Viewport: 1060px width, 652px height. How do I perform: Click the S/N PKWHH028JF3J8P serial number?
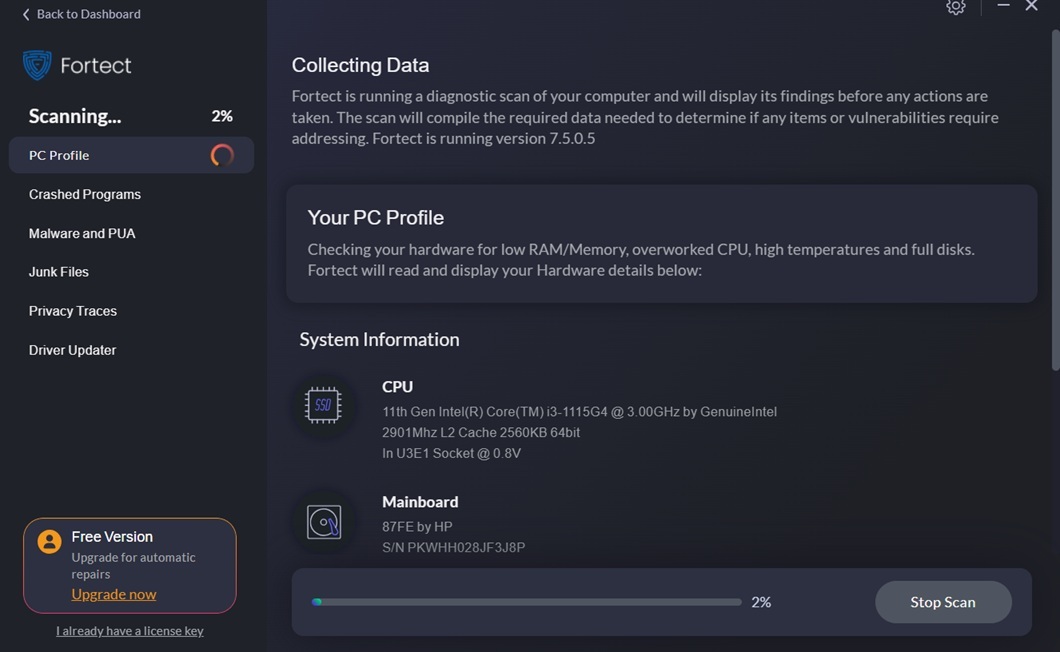coord(453,547)
